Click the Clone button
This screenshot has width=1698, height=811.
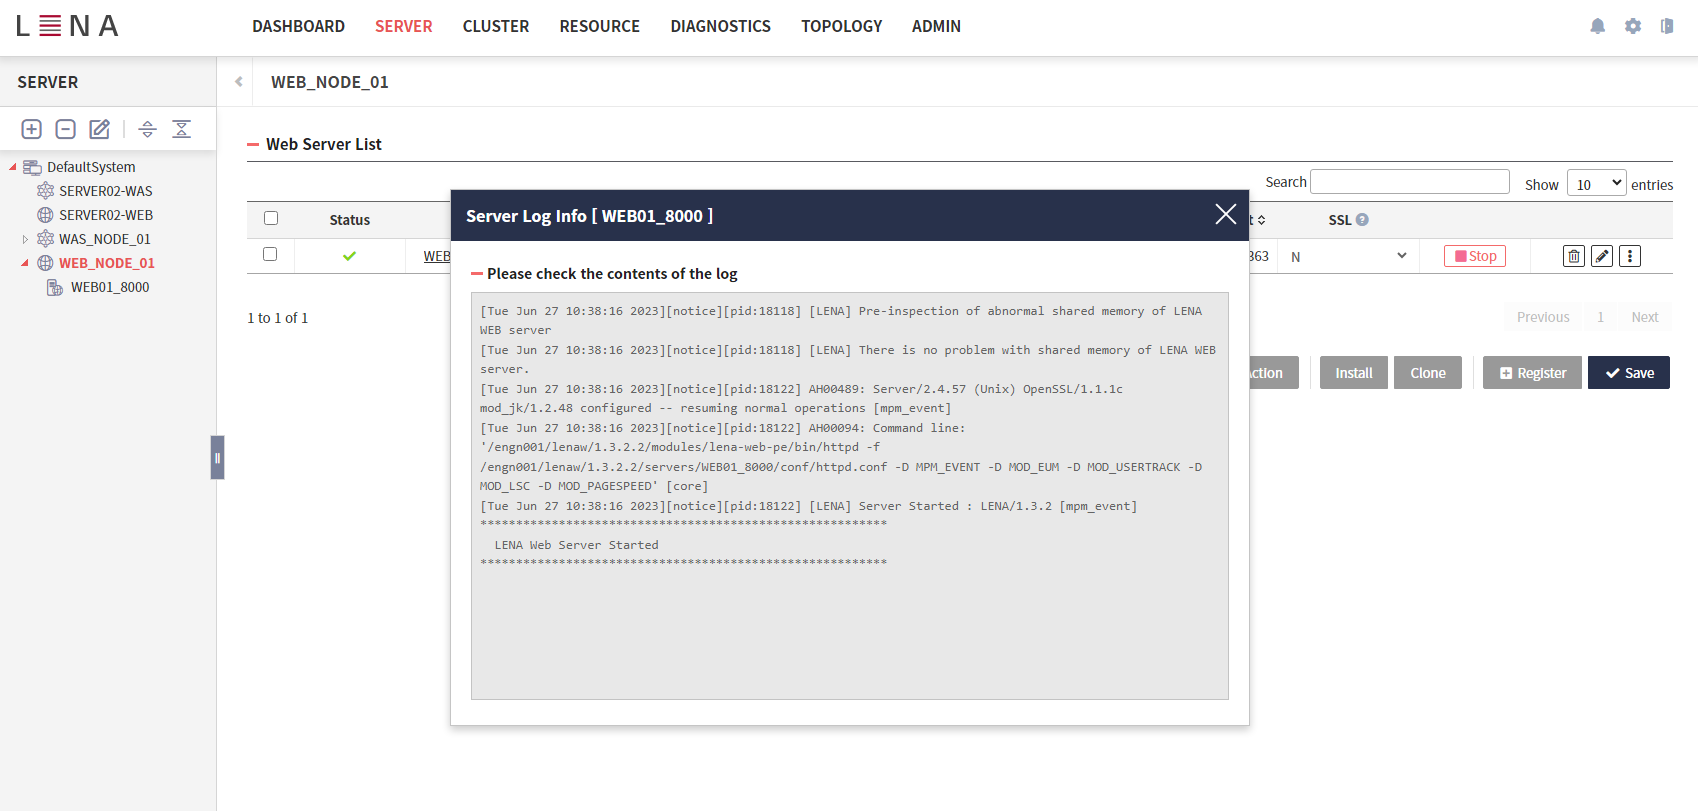(x=1428, y=373)
